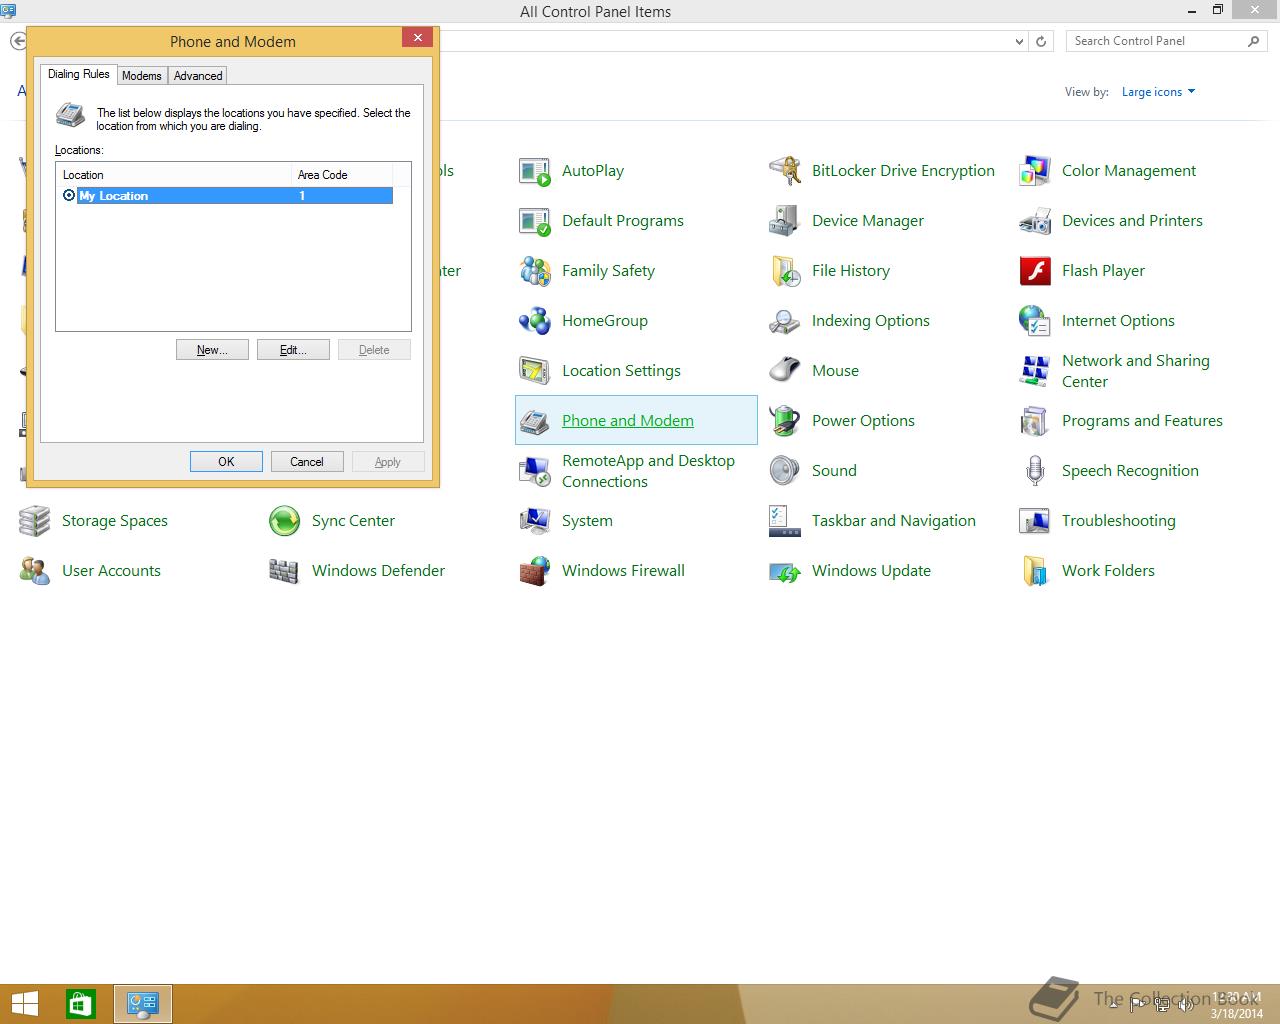Open the User Accounts icon
Viewport: 1280px width, 1024px height.
35,571
